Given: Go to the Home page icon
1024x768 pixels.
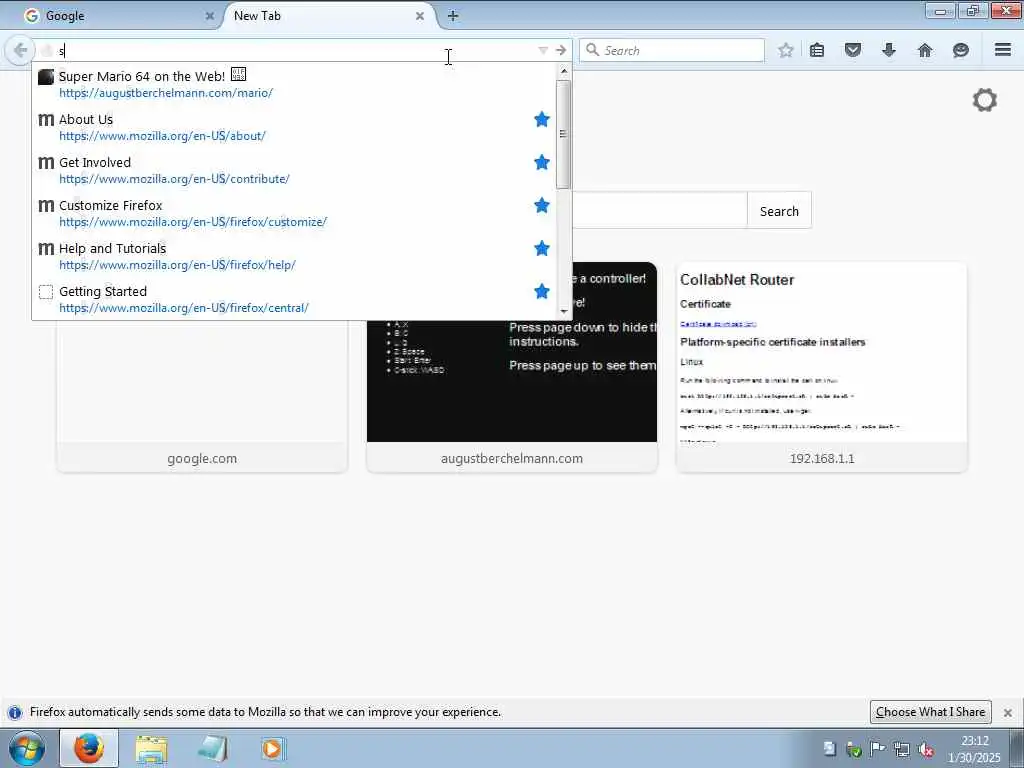Looking at the screenshot, I should pyautogui.click(x=925, y=50).
